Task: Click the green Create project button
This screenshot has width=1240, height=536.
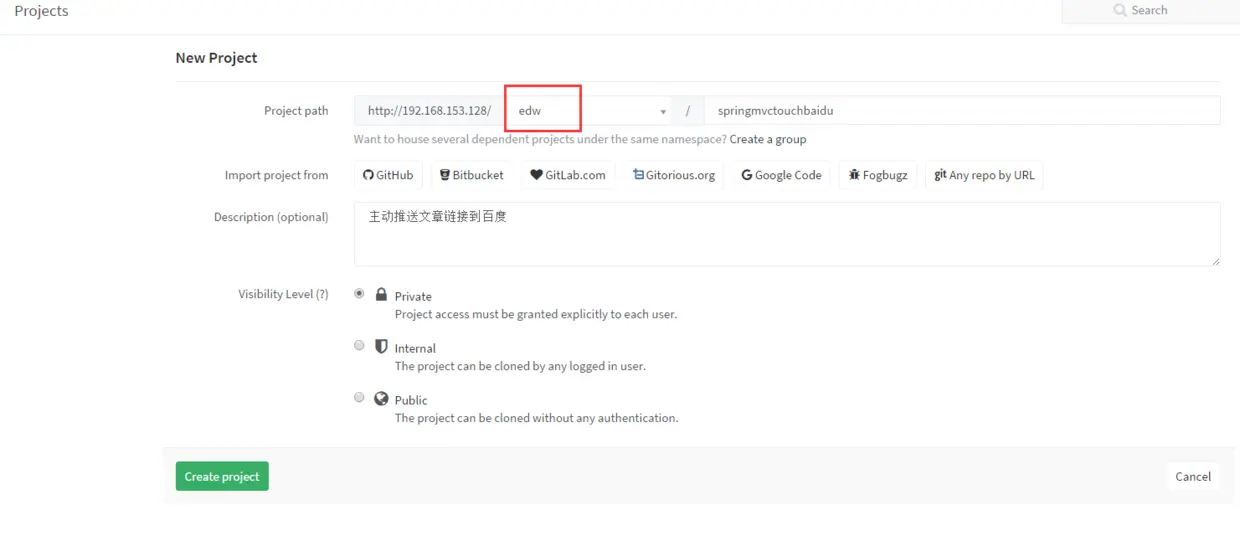Action: click(x=222, y=476)
